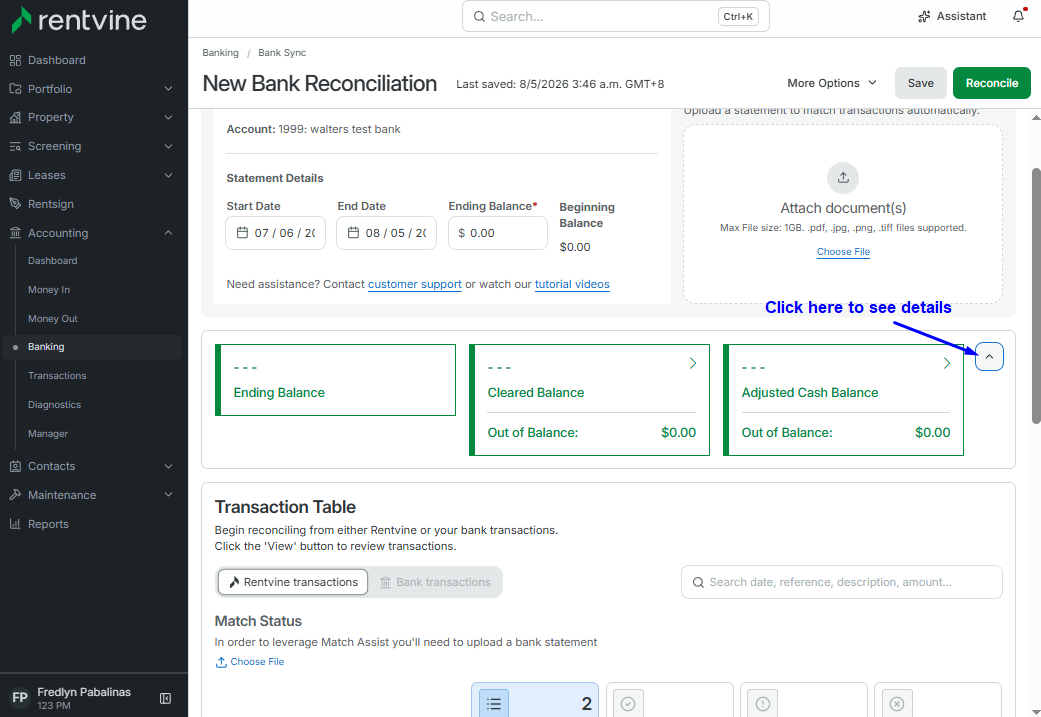
Task: Go to Banking breadcrumb
Action: (220, 52)
